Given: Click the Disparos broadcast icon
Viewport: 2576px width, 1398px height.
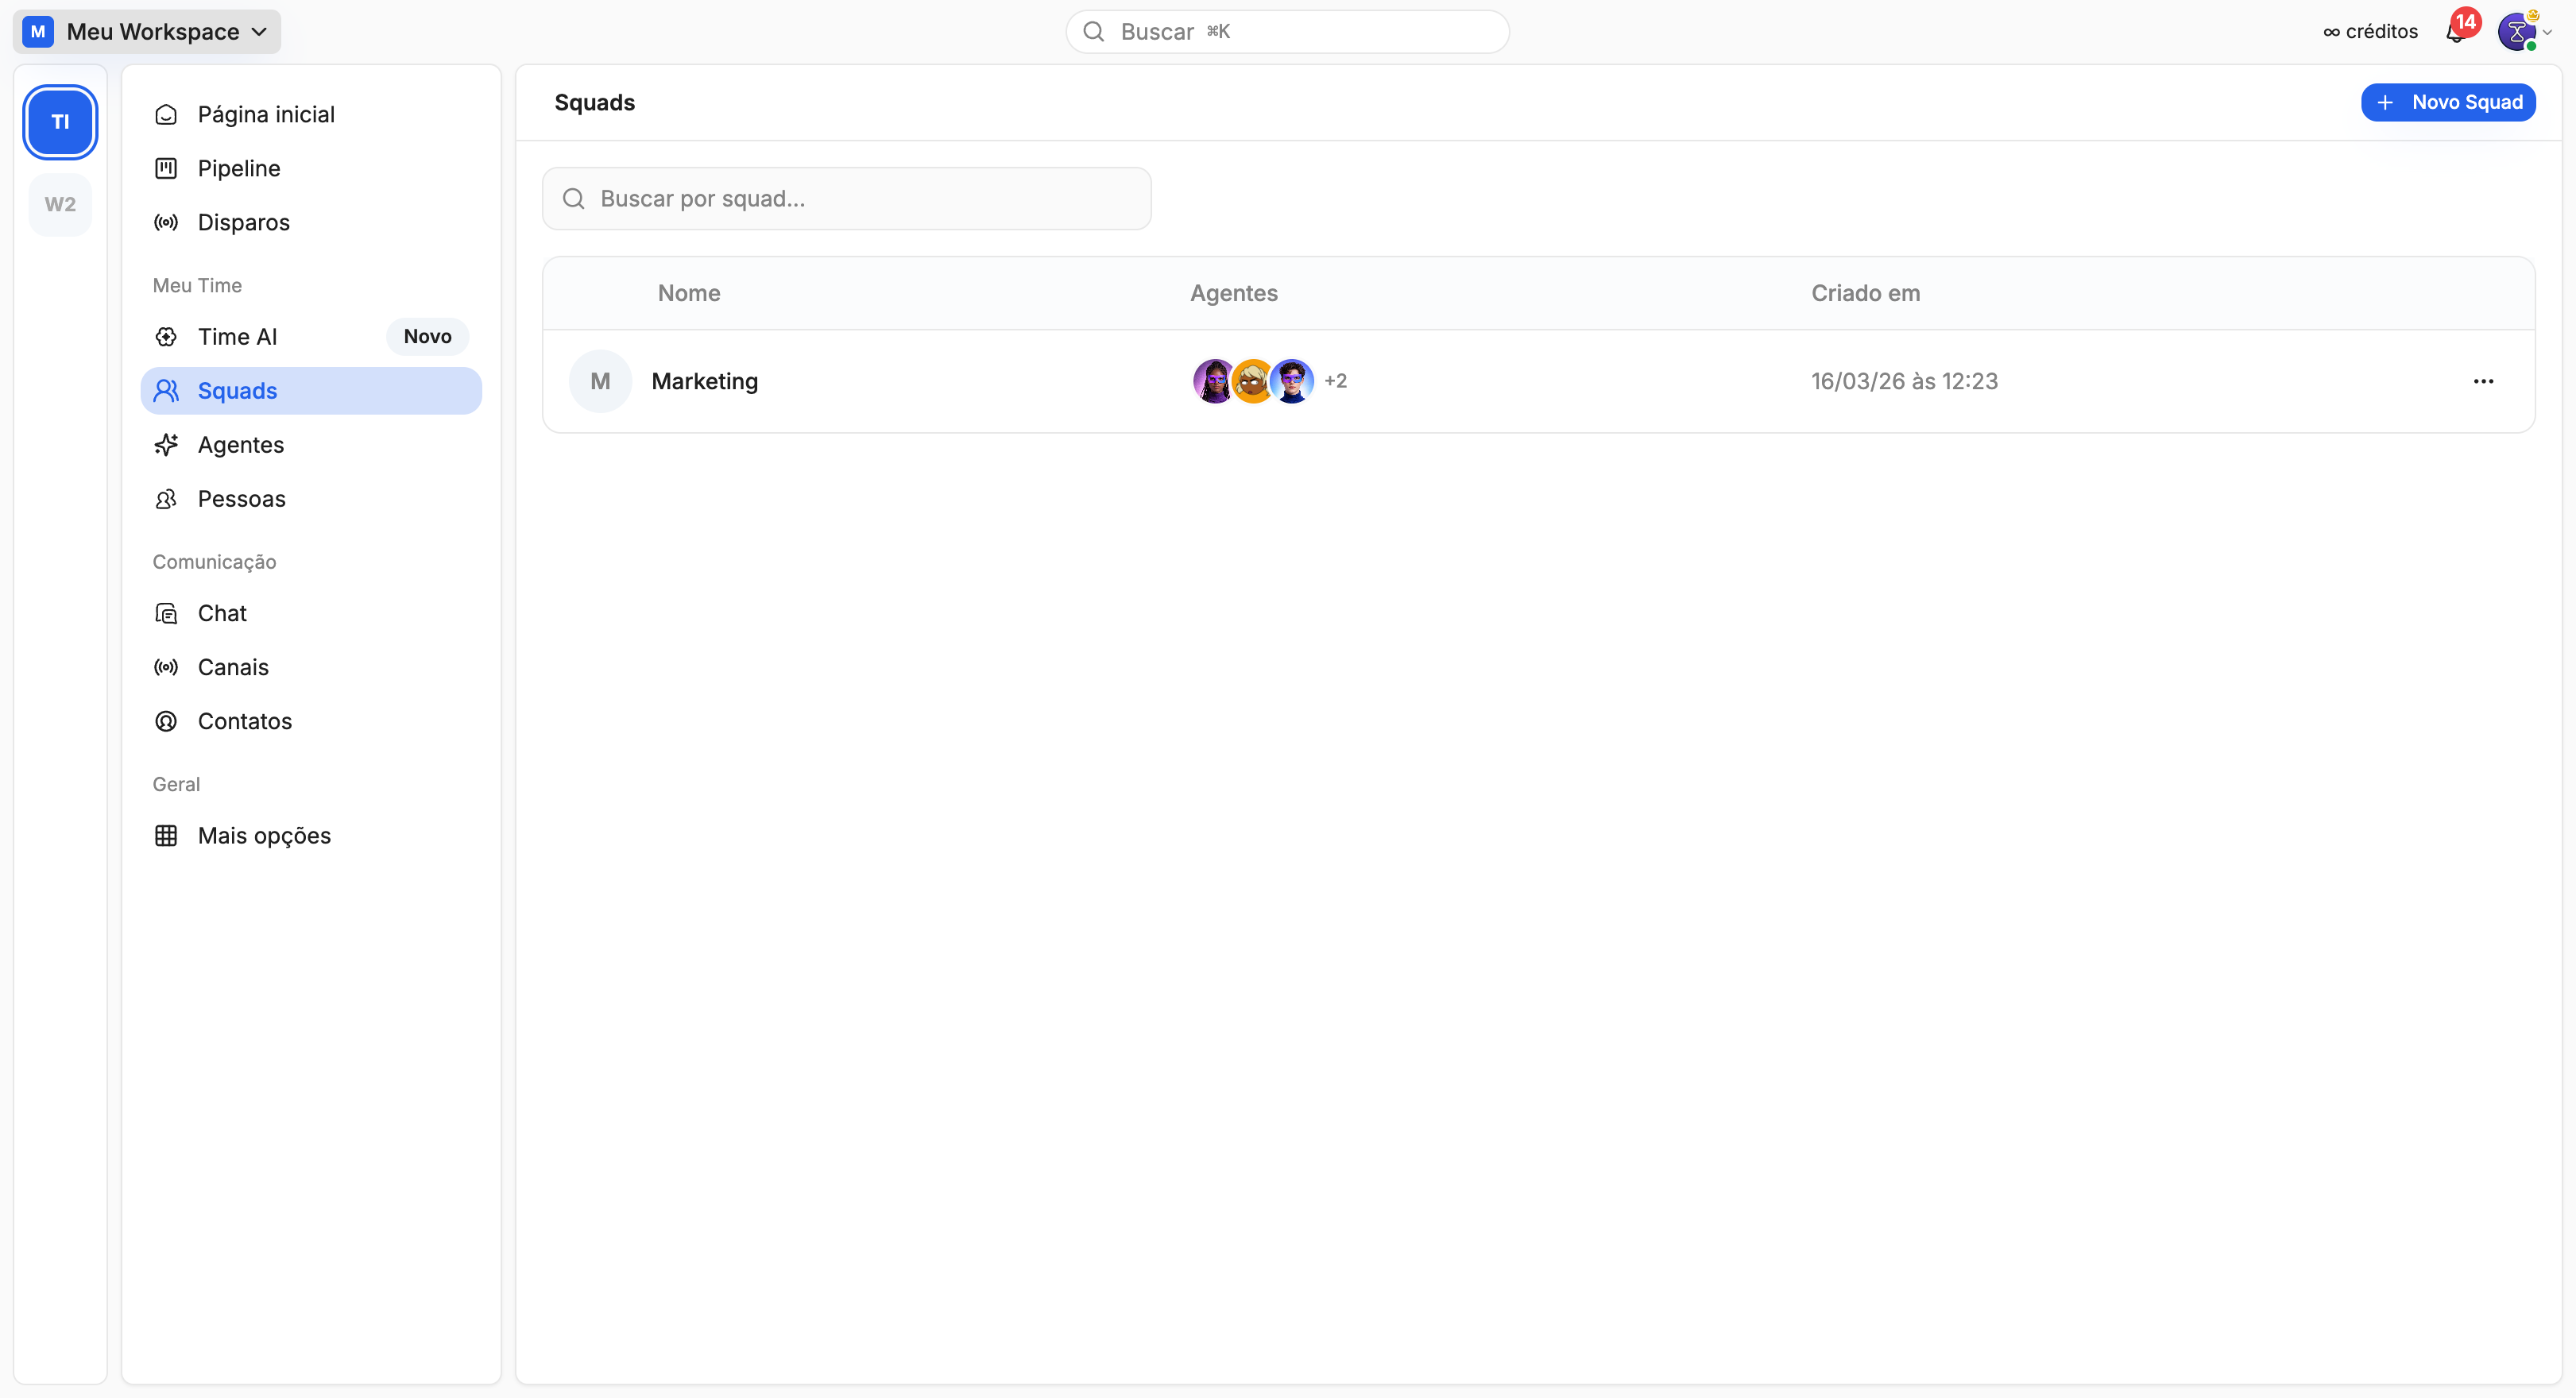Looking at the screenshot, I should point(166,223).
